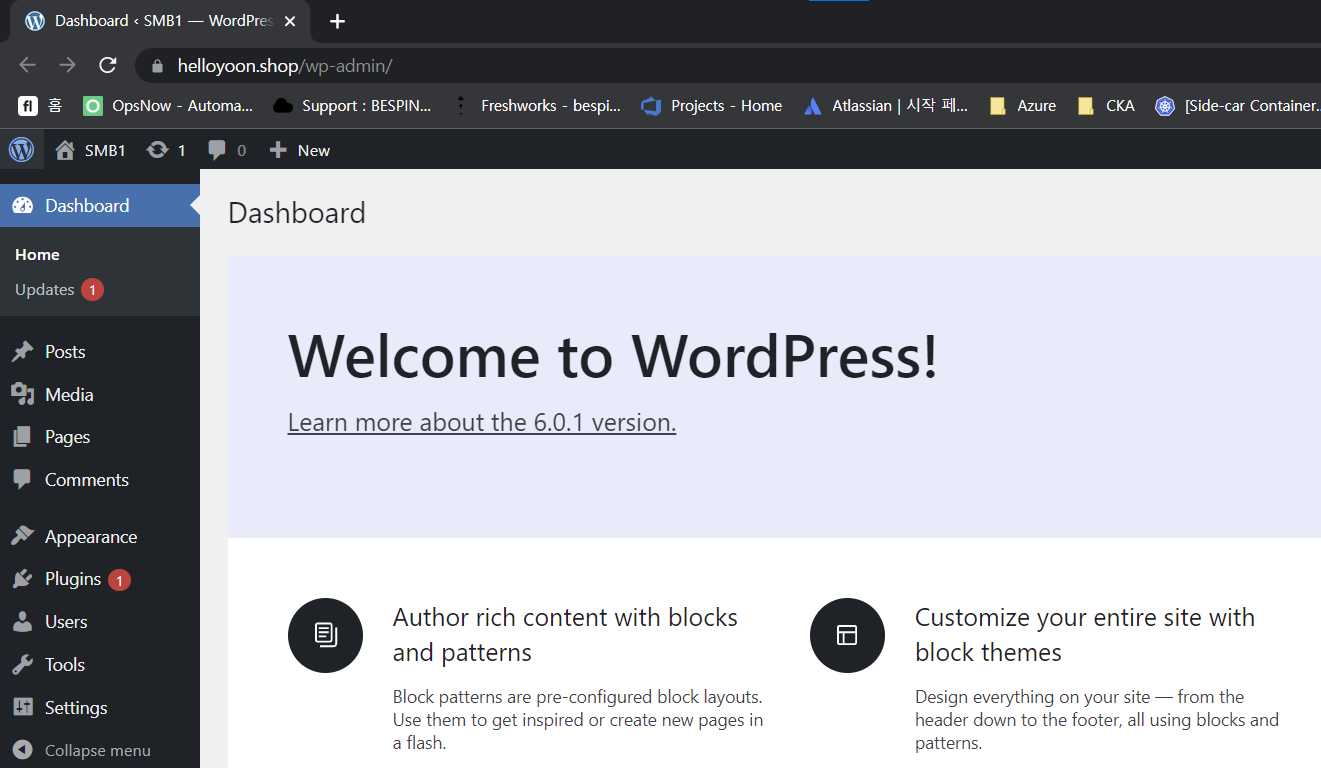The height and width of the screenshot is (768, 1321).
Task: Open the Freshworks bookmark
Action: (x=537, y=106)
